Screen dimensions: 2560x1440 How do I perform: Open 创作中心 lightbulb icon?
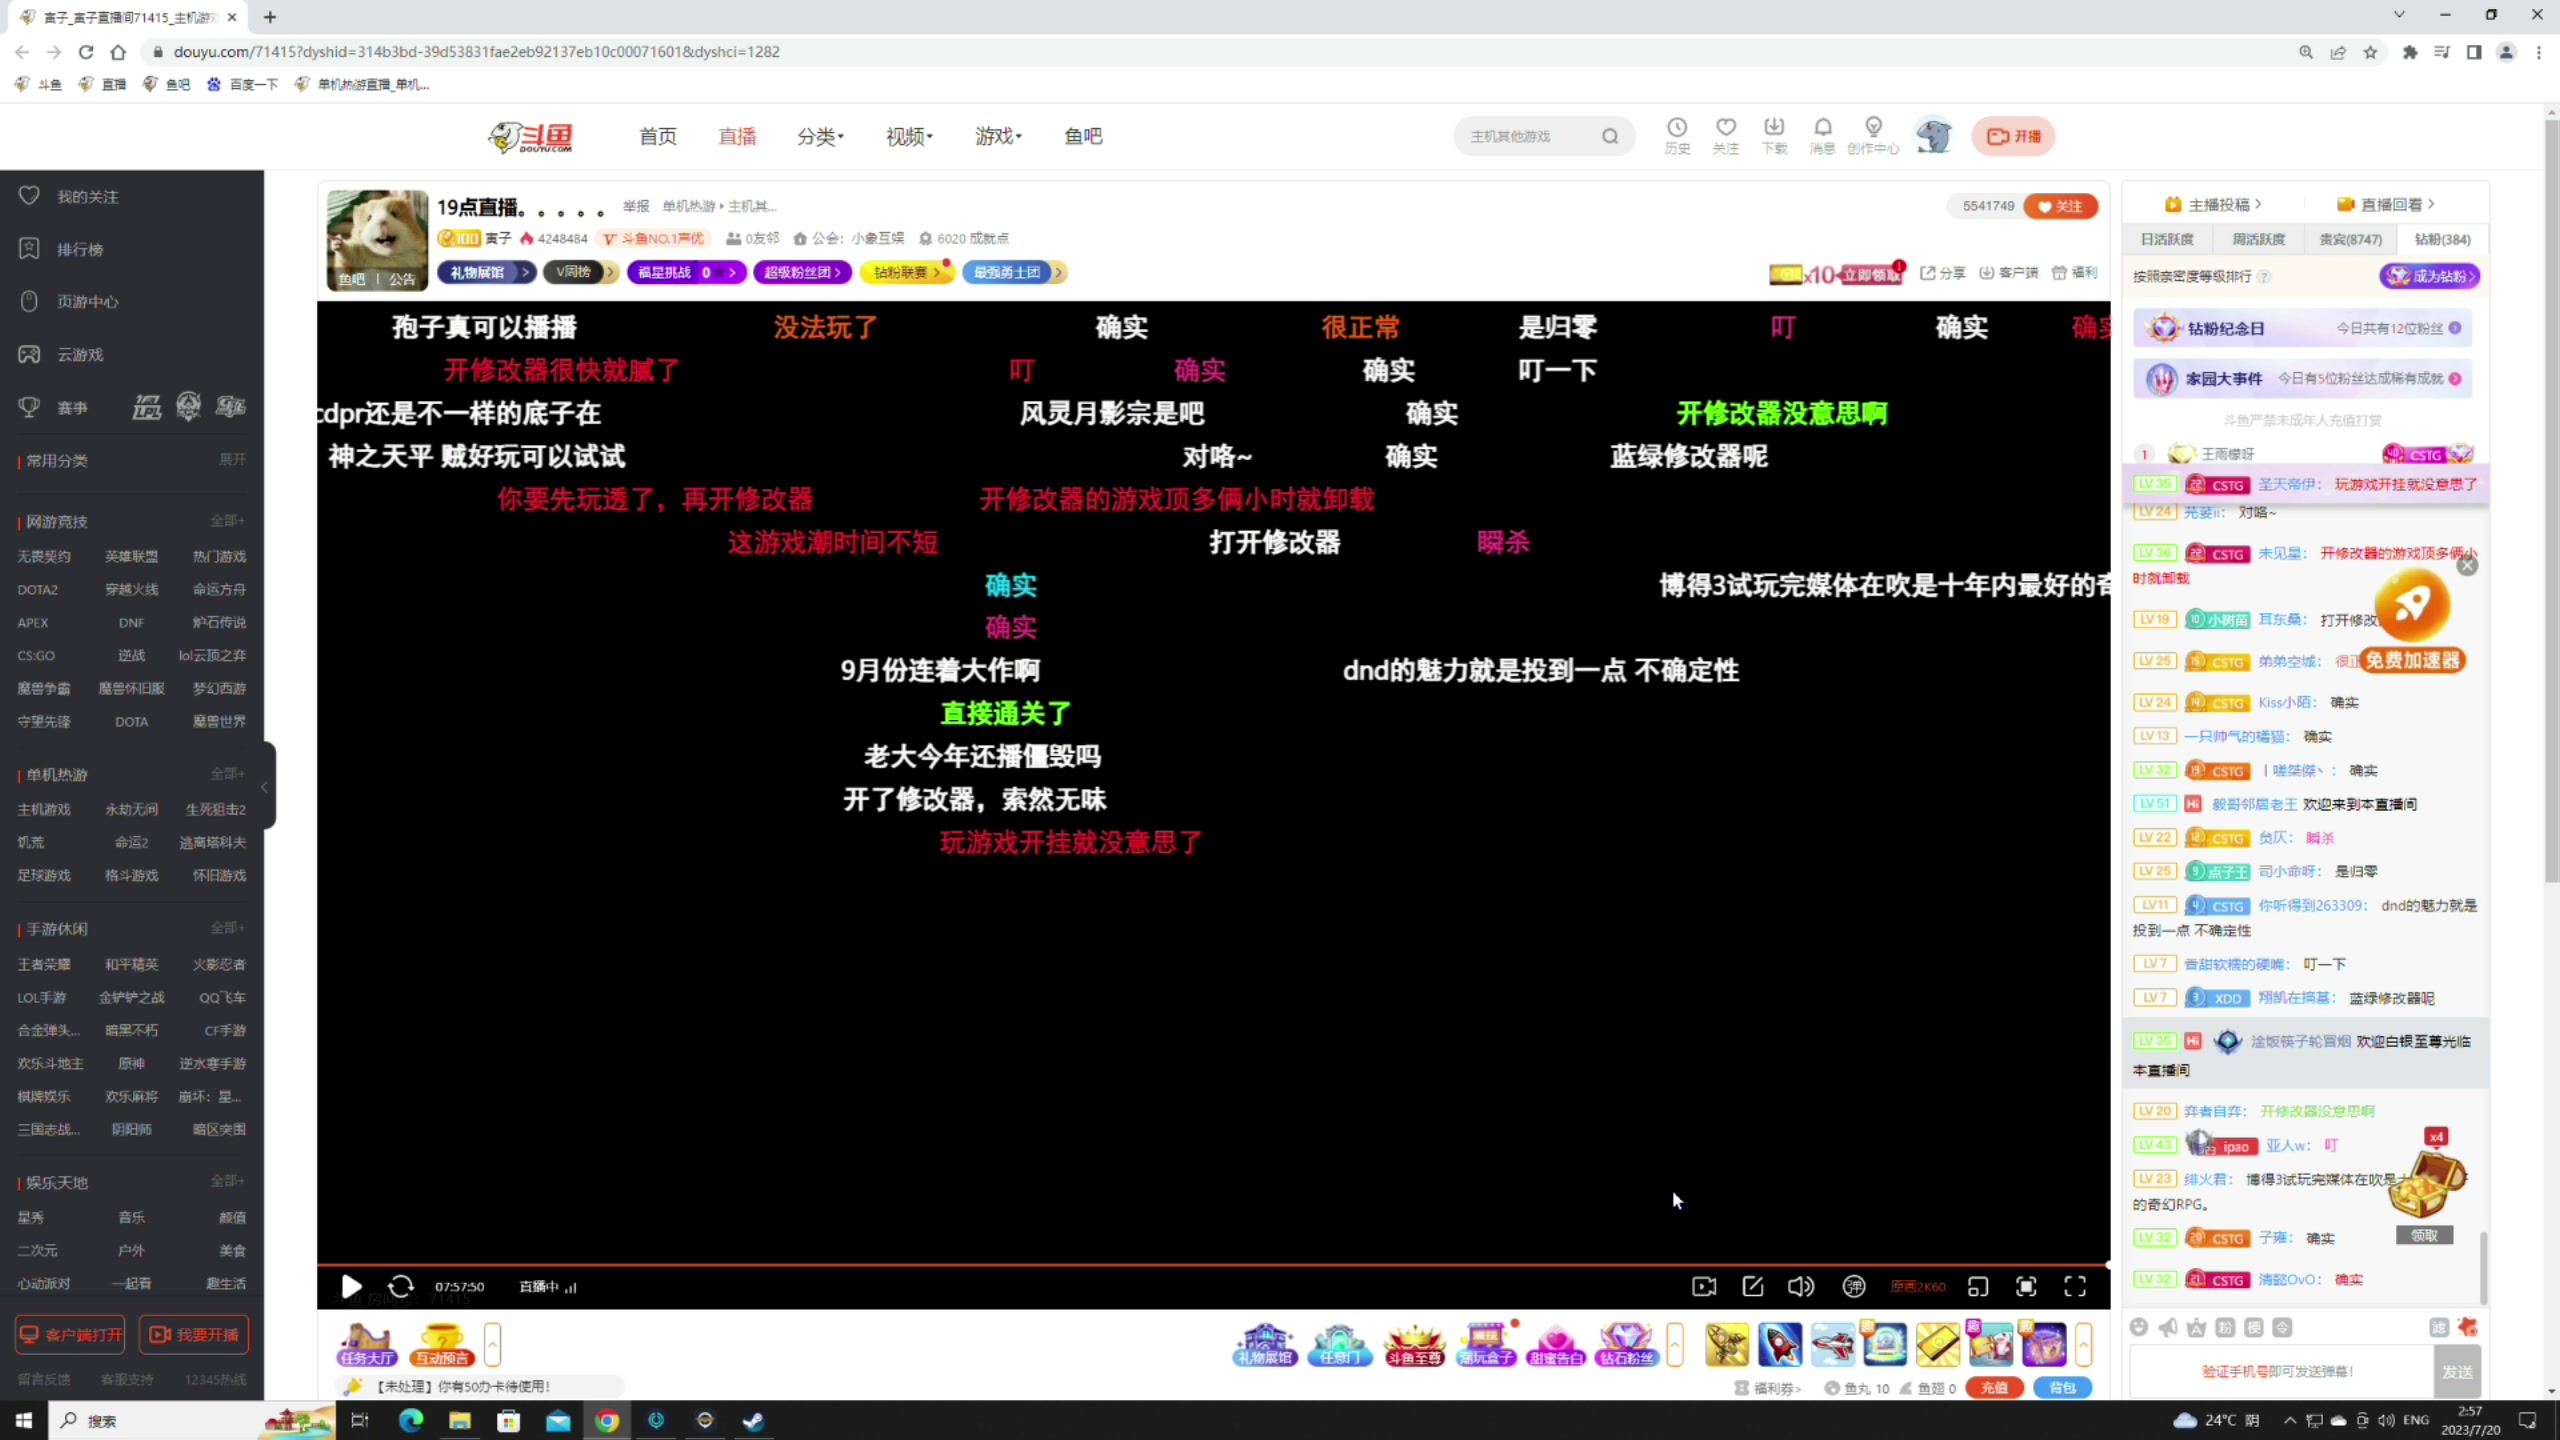(1873, 135)
